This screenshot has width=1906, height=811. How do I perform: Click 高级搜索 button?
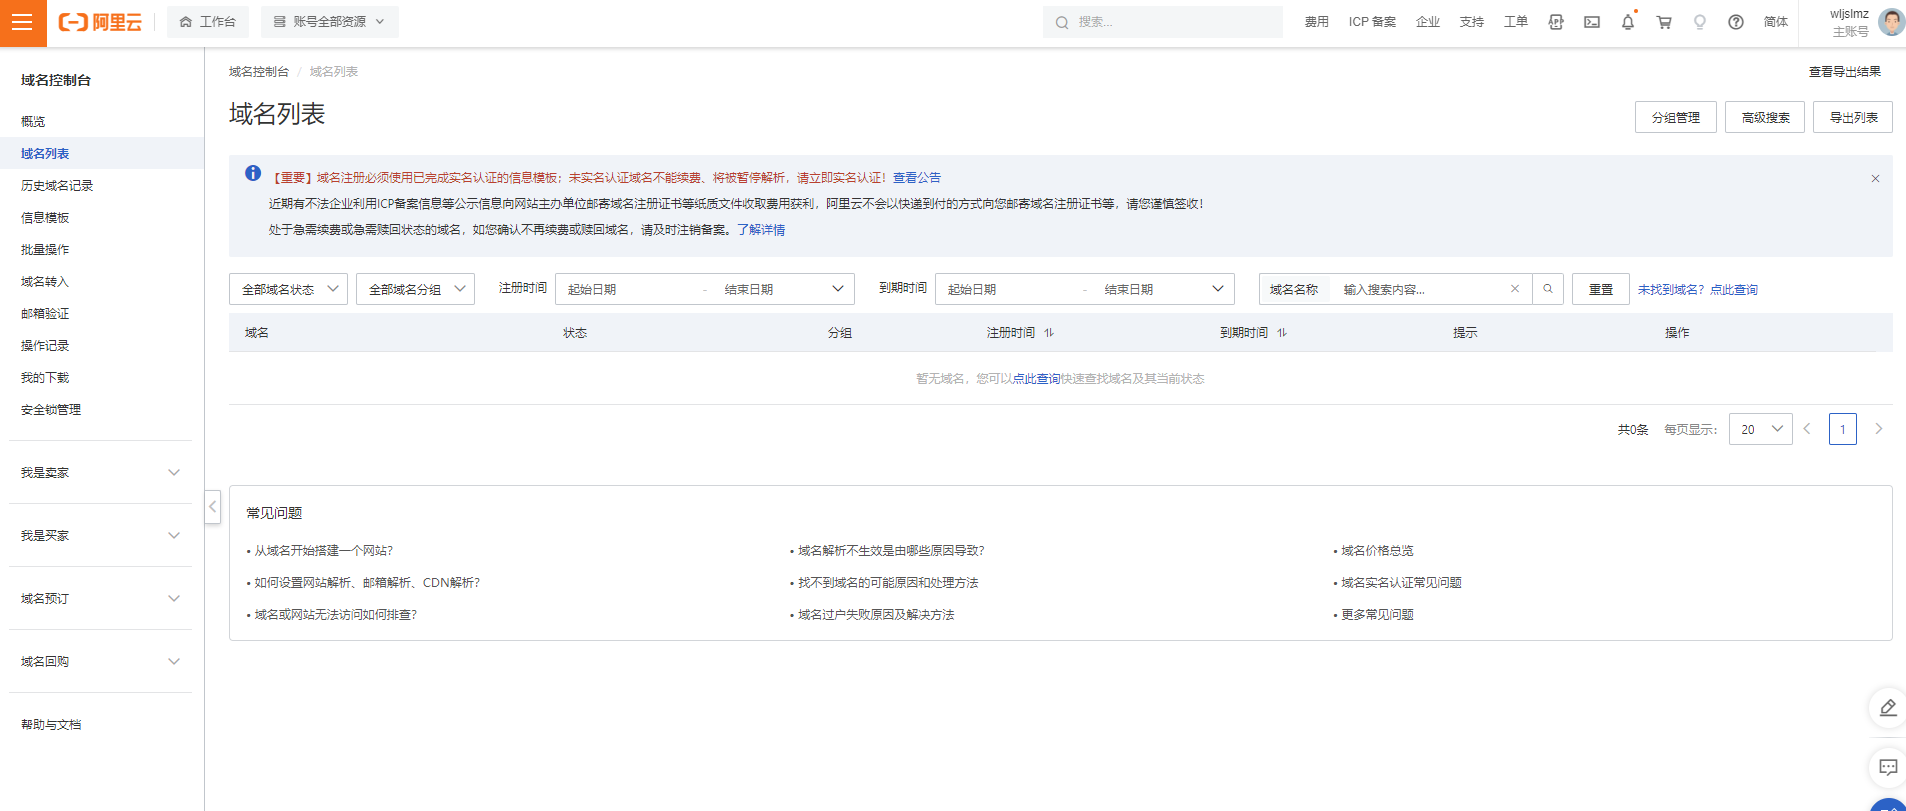tap(1765, 117)
